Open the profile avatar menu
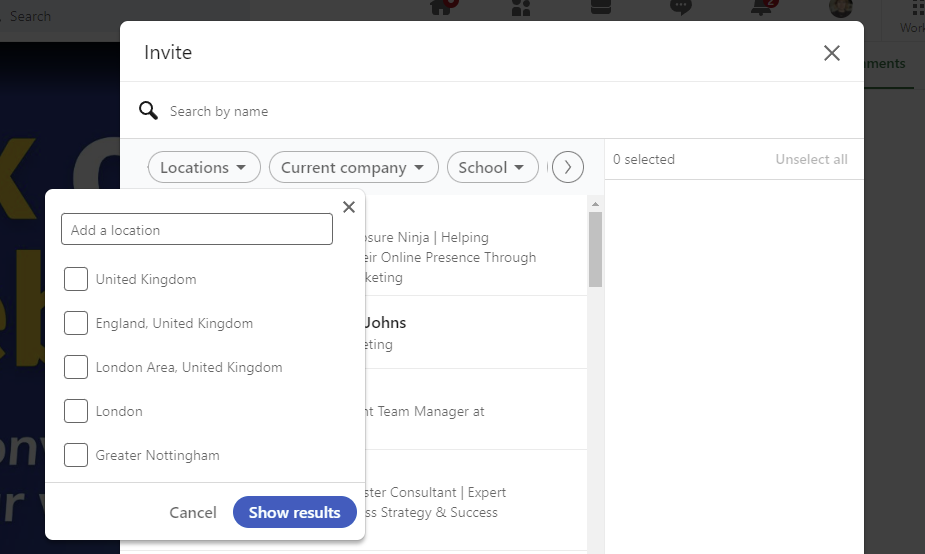The width and height of the screenshot is (925, 554). coord(841,8)
